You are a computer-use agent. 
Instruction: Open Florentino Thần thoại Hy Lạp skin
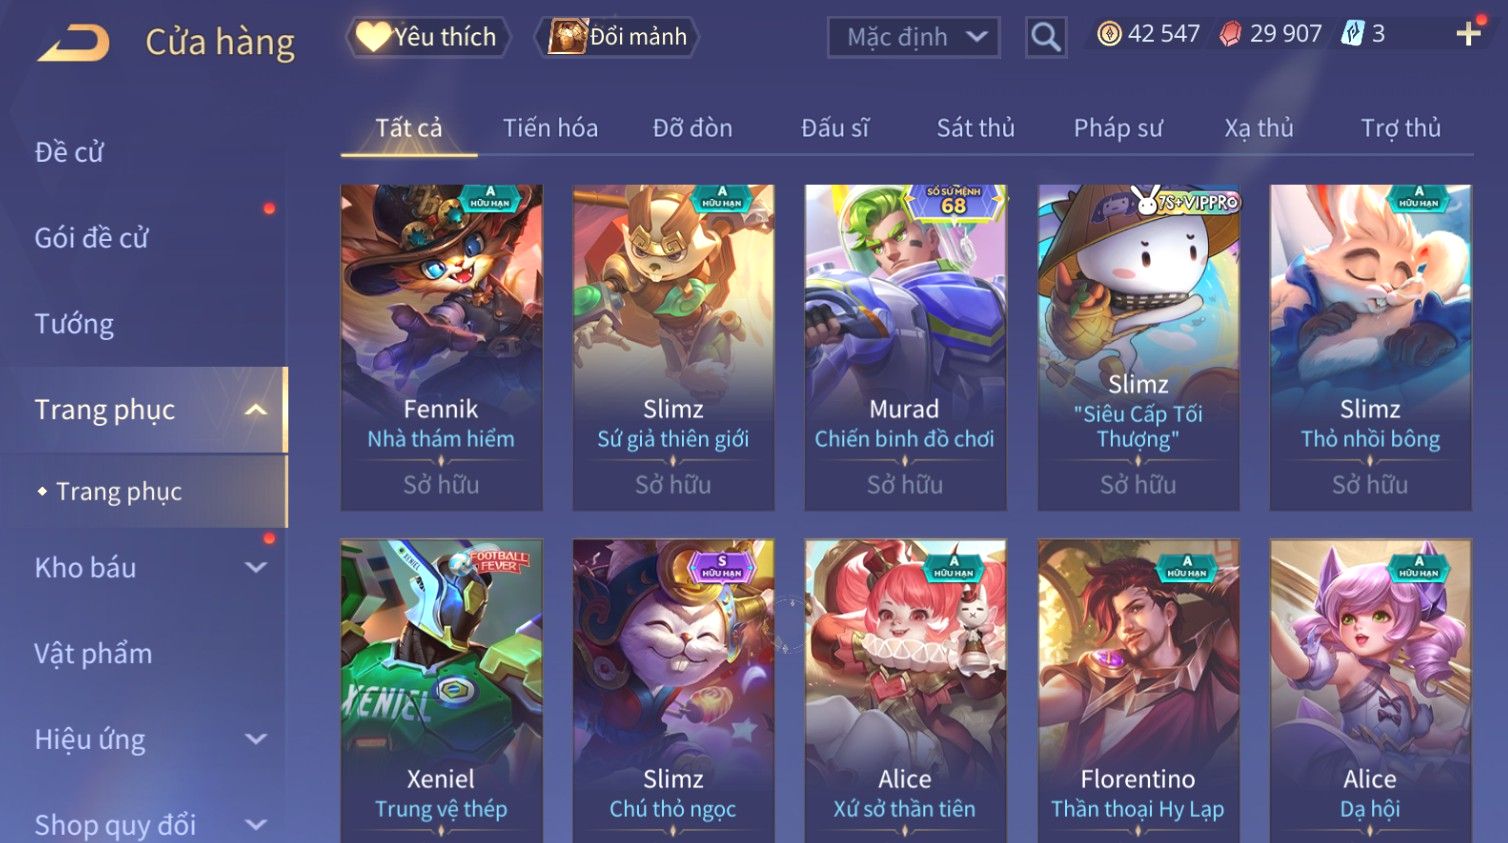[1138, 691]
